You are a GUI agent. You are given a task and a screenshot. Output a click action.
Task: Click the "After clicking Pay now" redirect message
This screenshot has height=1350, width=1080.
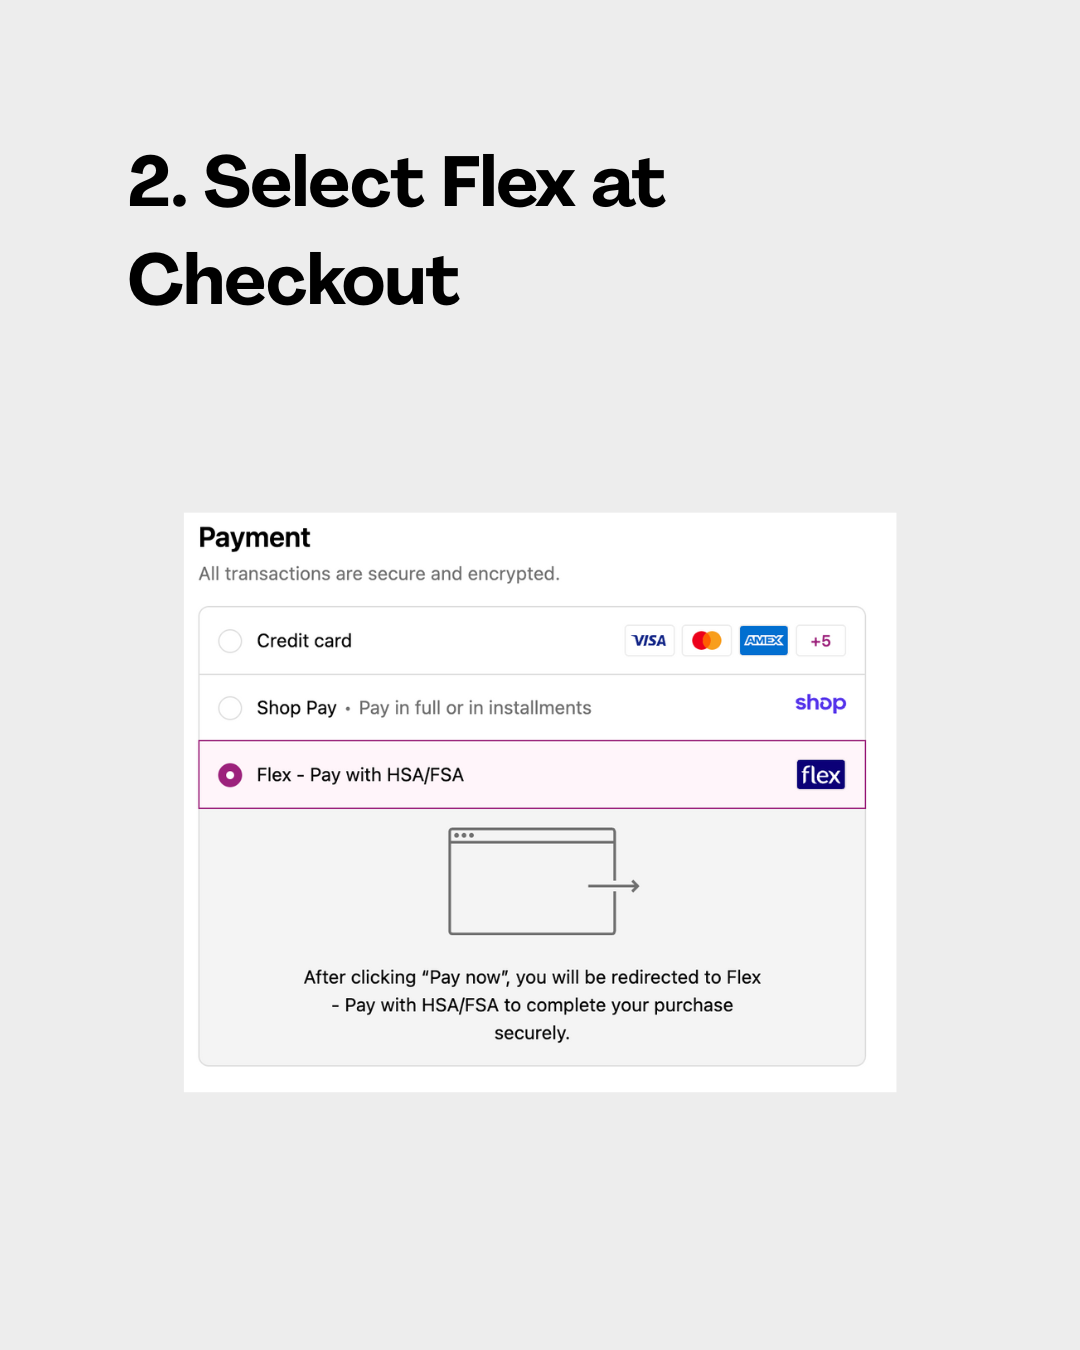pyautogui.click(x=532, y=1005)
